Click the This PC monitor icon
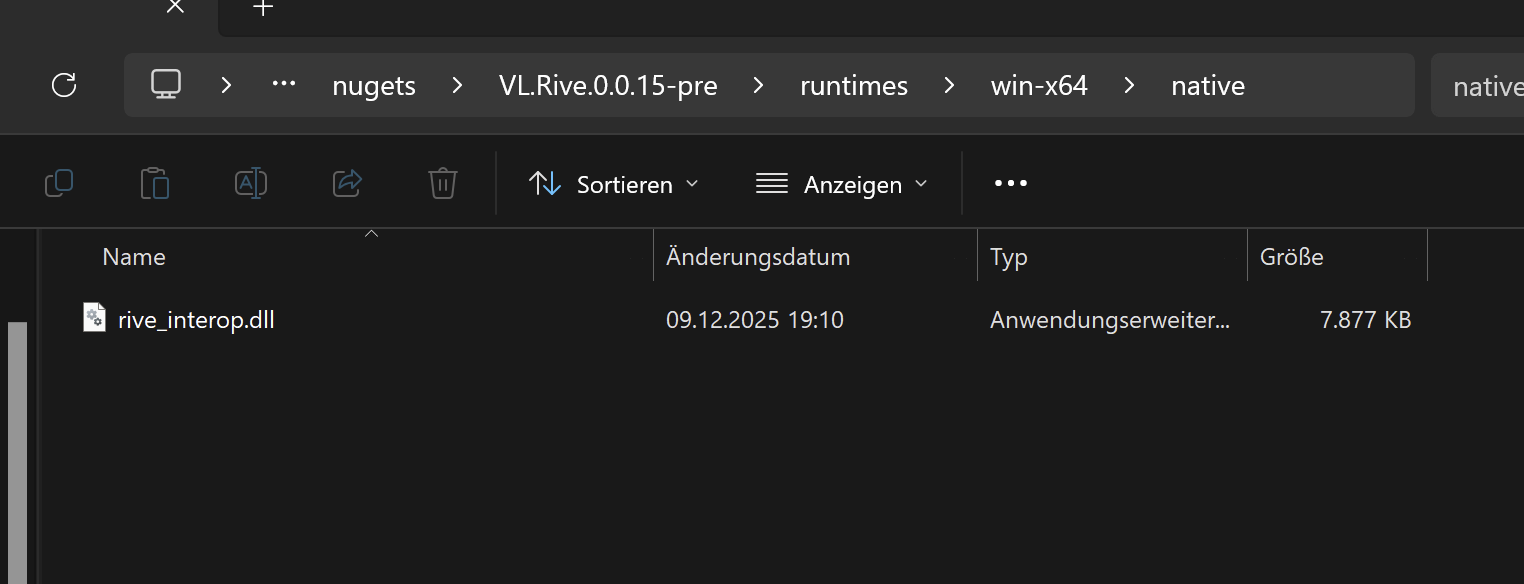The width and height of the screenshot is (1524, 584). pyautogui.click(x=166, y=85)
